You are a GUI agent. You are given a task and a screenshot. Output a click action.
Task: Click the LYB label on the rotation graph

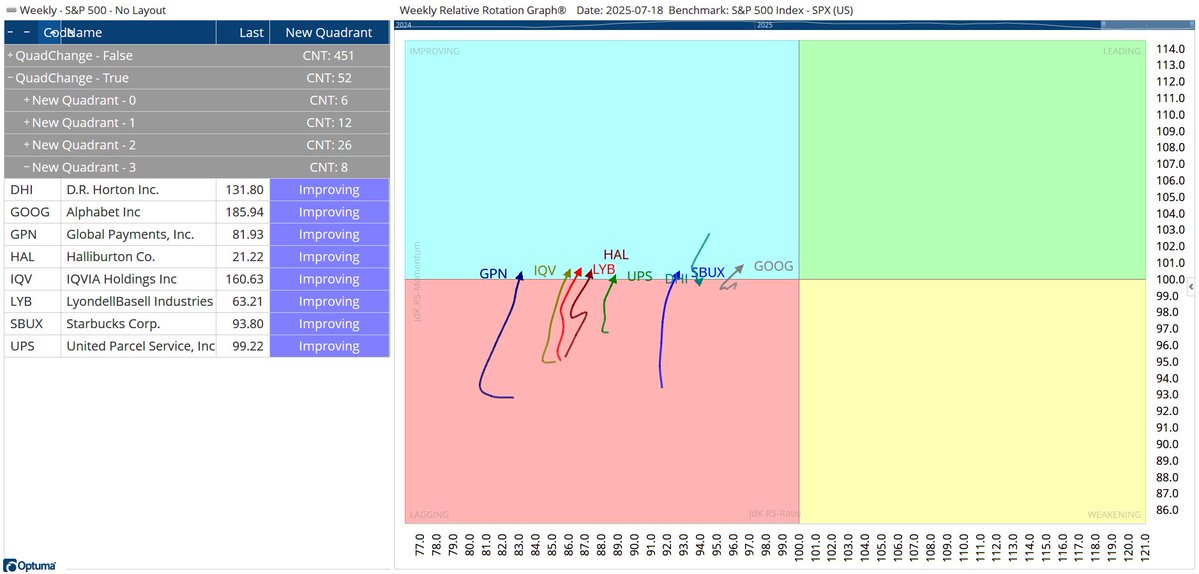point(604,269)
